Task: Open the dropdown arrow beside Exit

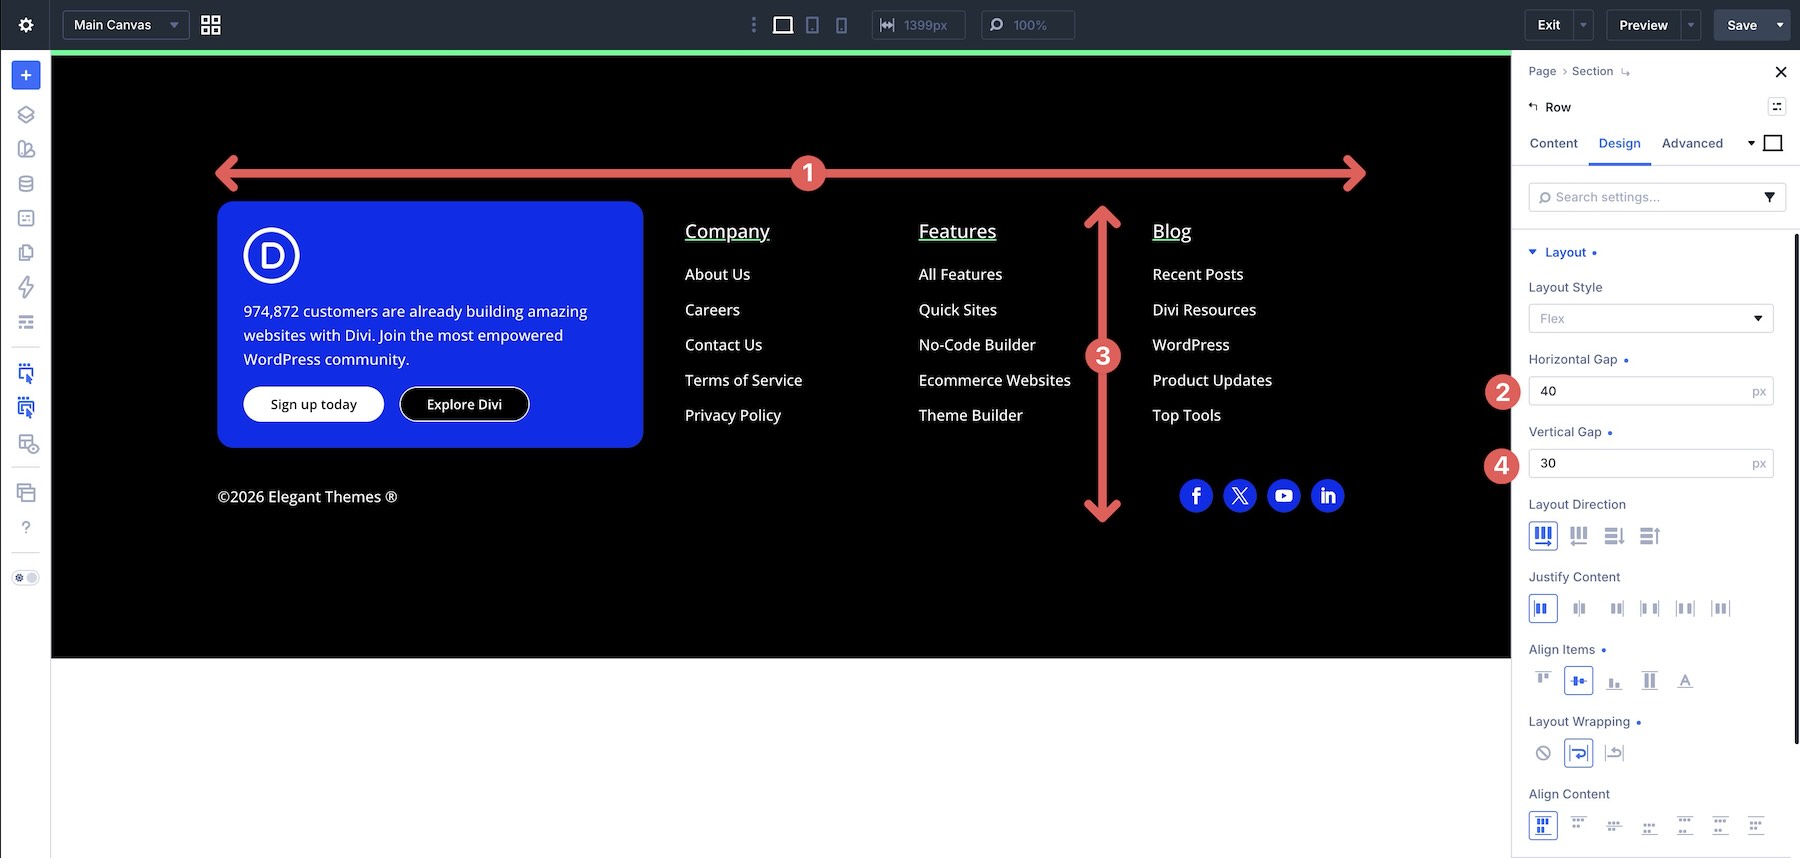Action: [1583, 25]
